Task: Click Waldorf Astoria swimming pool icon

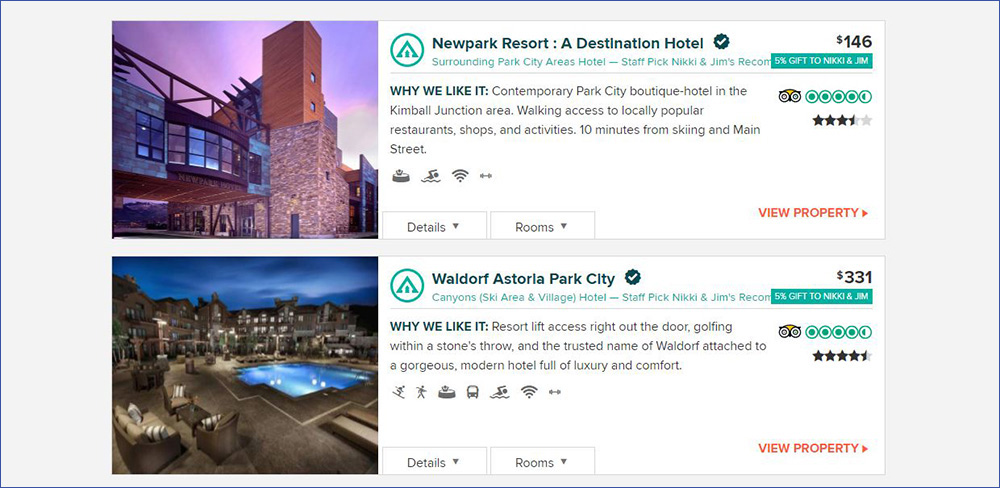Action: 499,392
